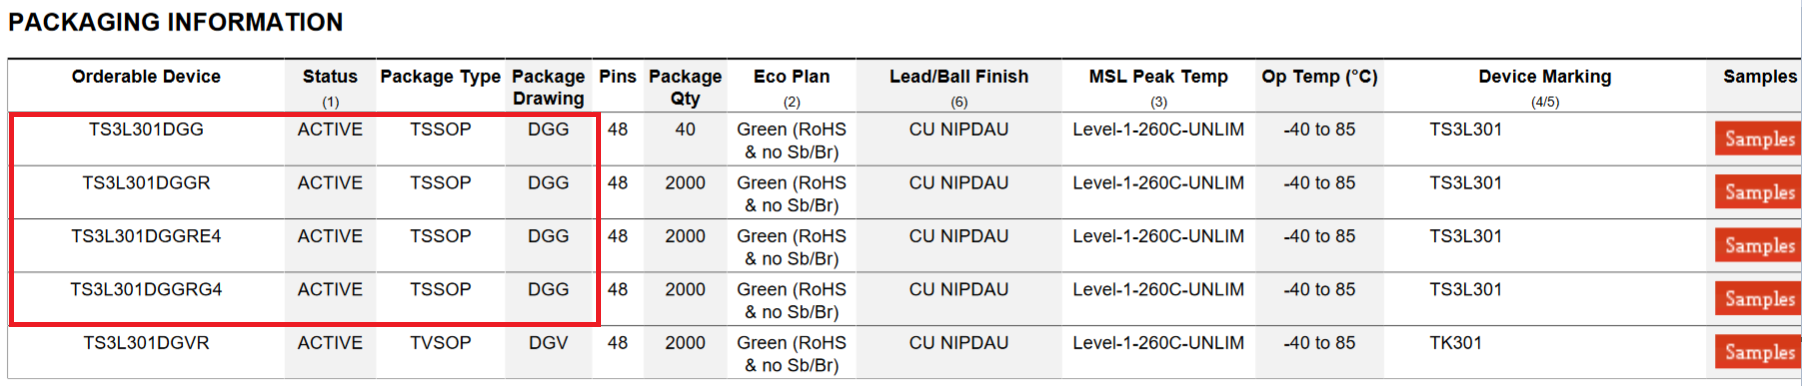This screenshot has height=386, width=1802.
Task: Click the Lead/Ball Finish column header
Action: pyautogui.click(x=959, y=77)
